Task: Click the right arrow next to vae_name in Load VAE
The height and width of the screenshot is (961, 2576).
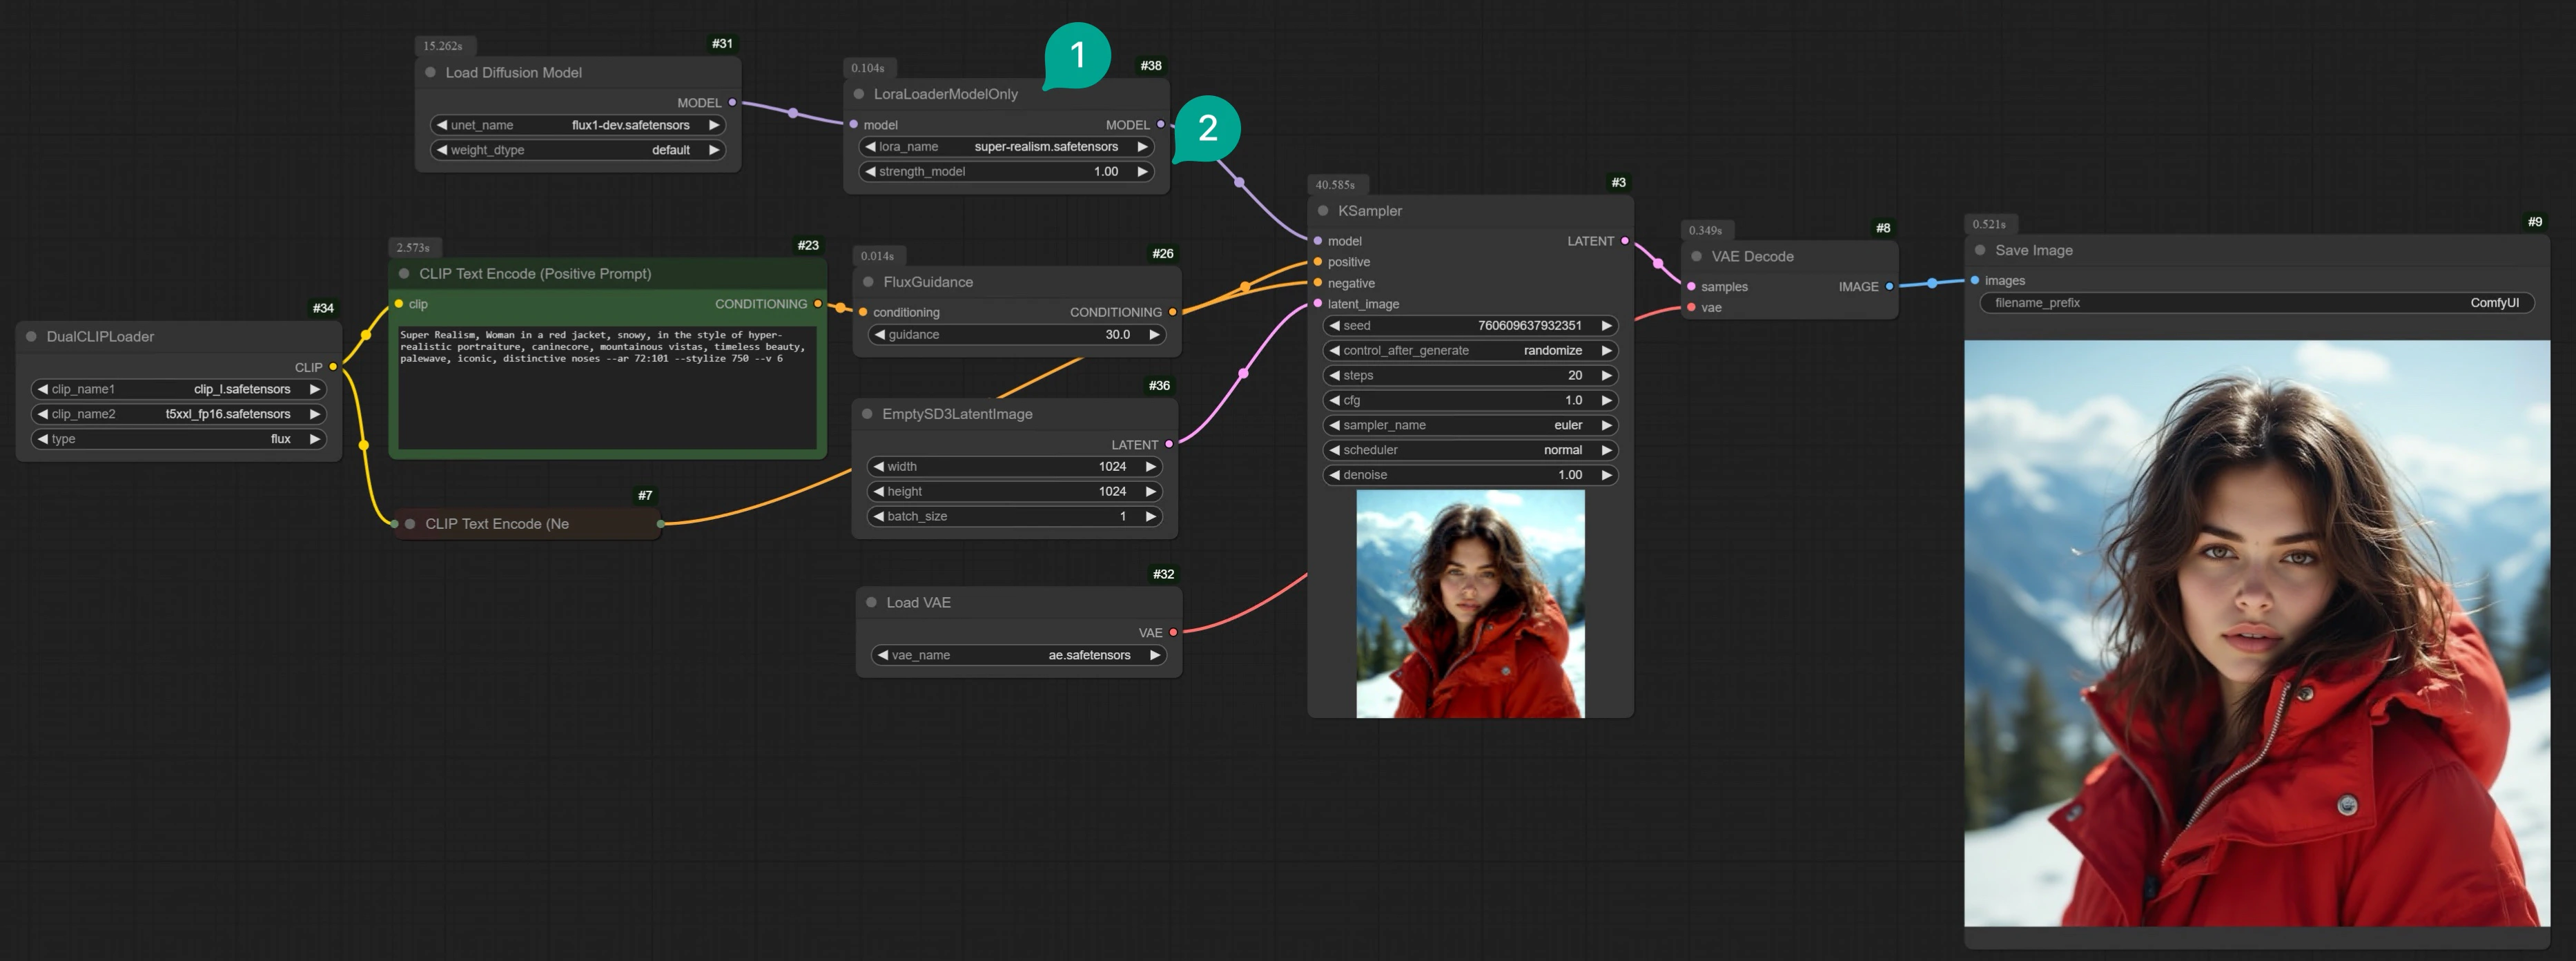Action: tap(1155, 655)
